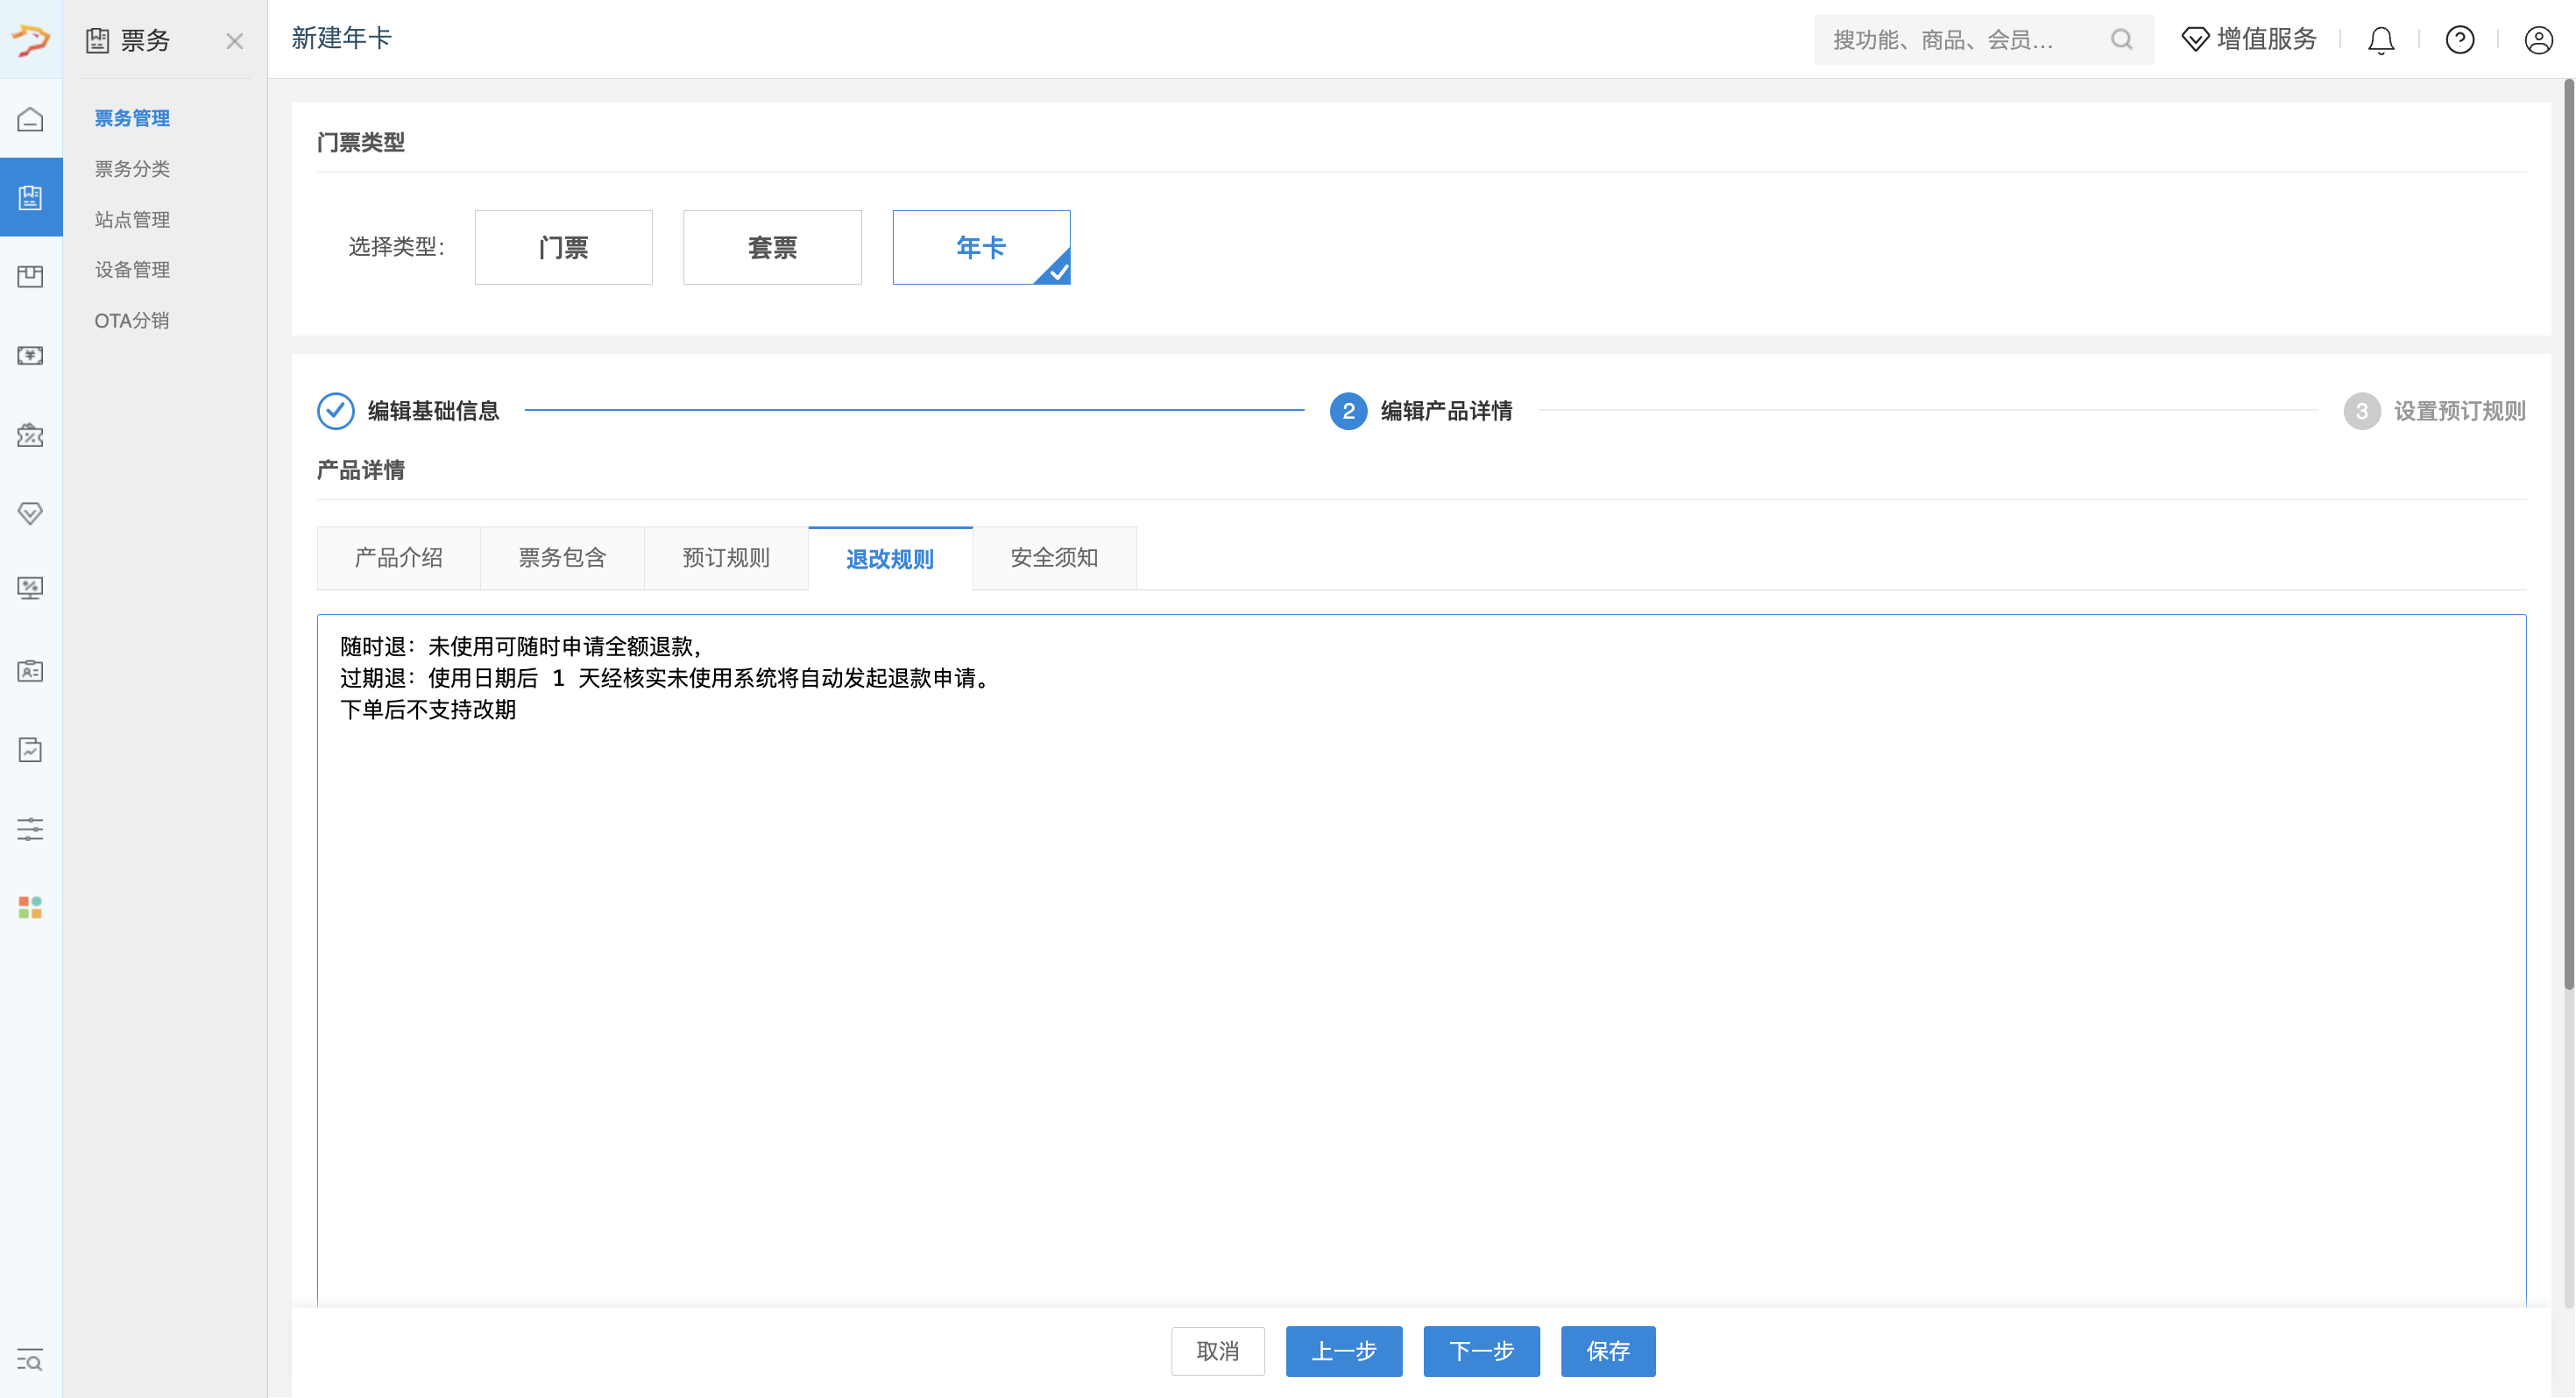The image size is (2576, 1398).
Task: Open 票务管理 in submenu
Action: (132, 118)
